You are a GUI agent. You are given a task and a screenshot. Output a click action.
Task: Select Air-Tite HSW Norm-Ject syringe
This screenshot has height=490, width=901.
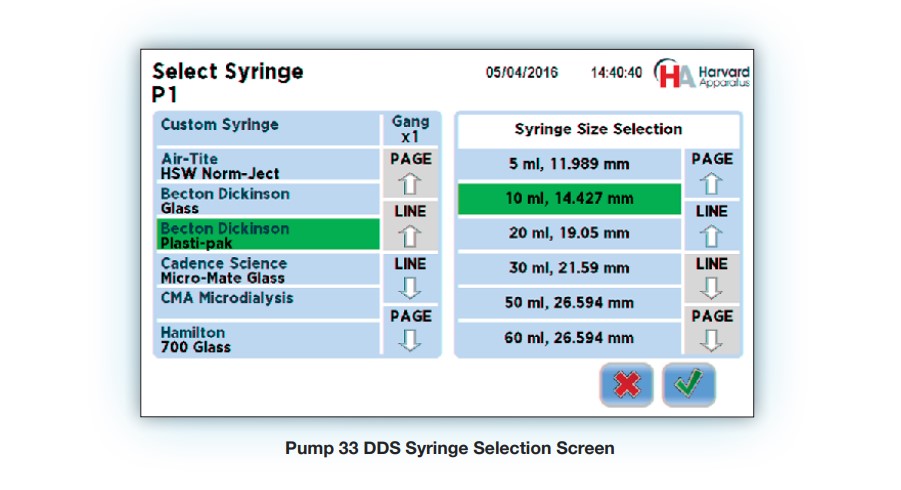click(x=266, y=166)
